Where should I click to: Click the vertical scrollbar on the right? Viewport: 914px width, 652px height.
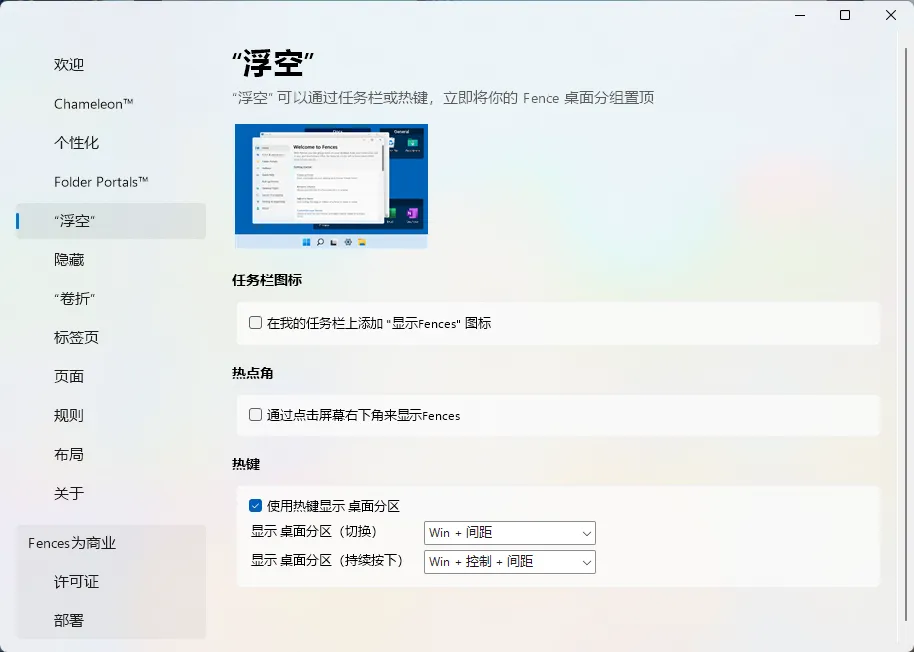[906, 332]
